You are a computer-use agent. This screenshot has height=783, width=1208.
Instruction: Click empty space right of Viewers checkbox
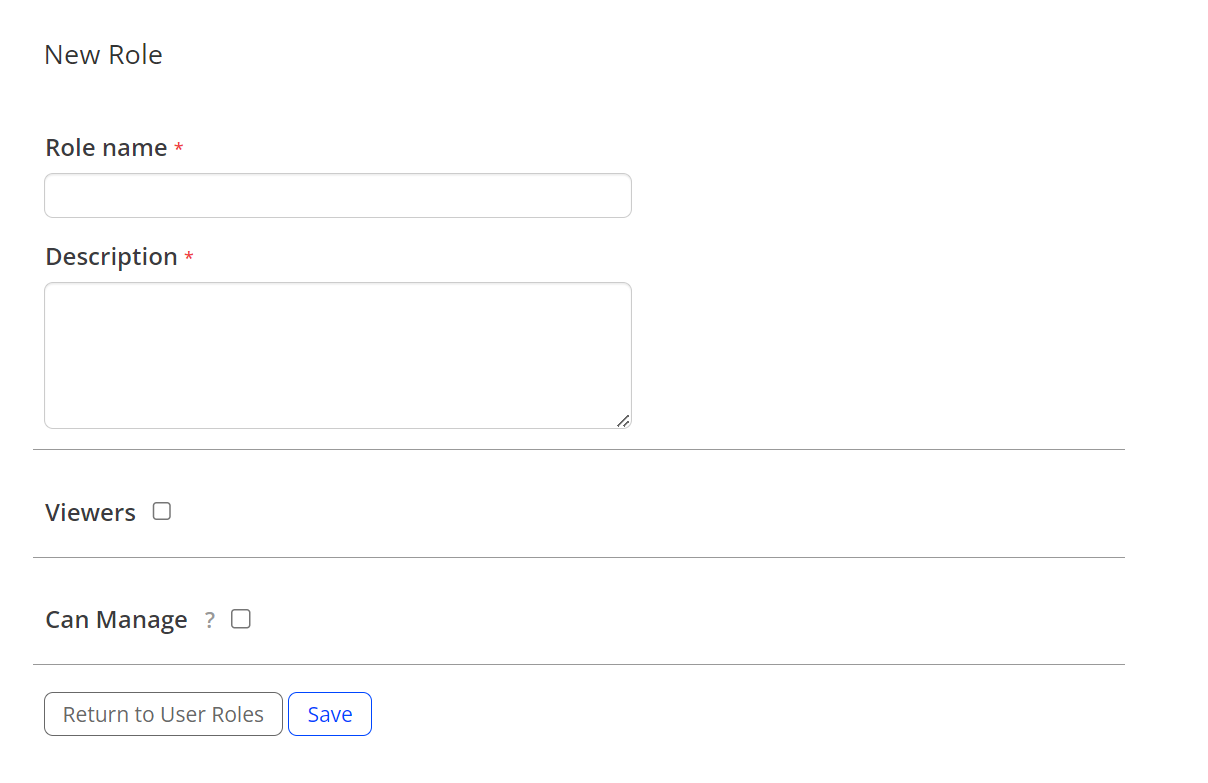tap(600, 512)
